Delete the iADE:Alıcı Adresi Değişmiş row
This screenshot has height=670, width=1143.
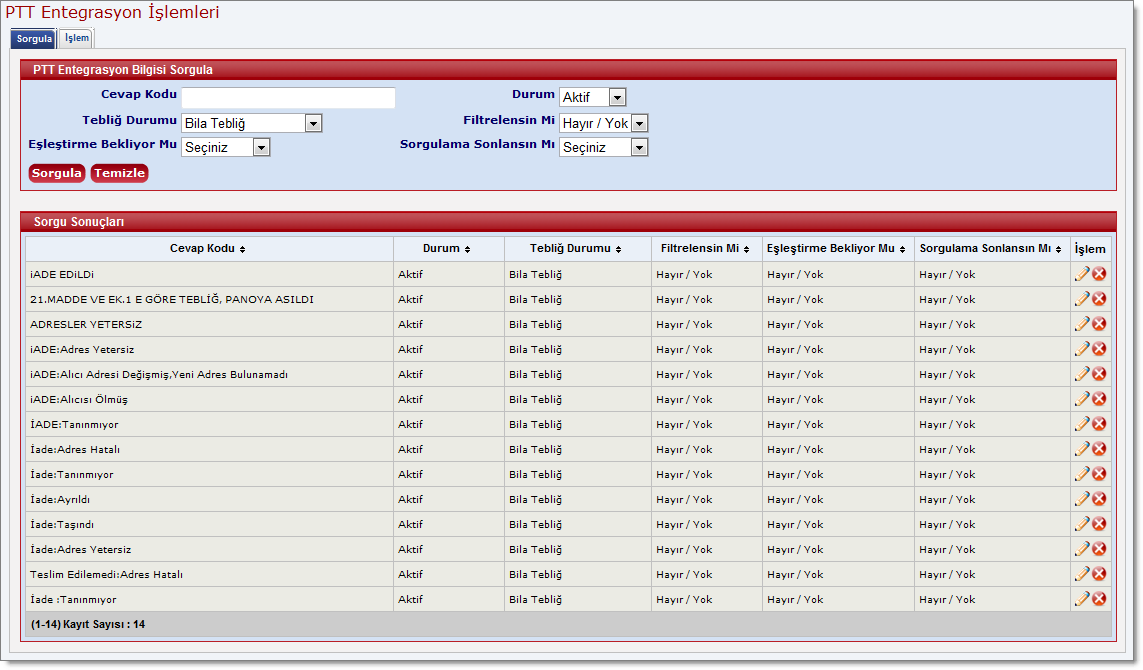[x=1099, y=374]
